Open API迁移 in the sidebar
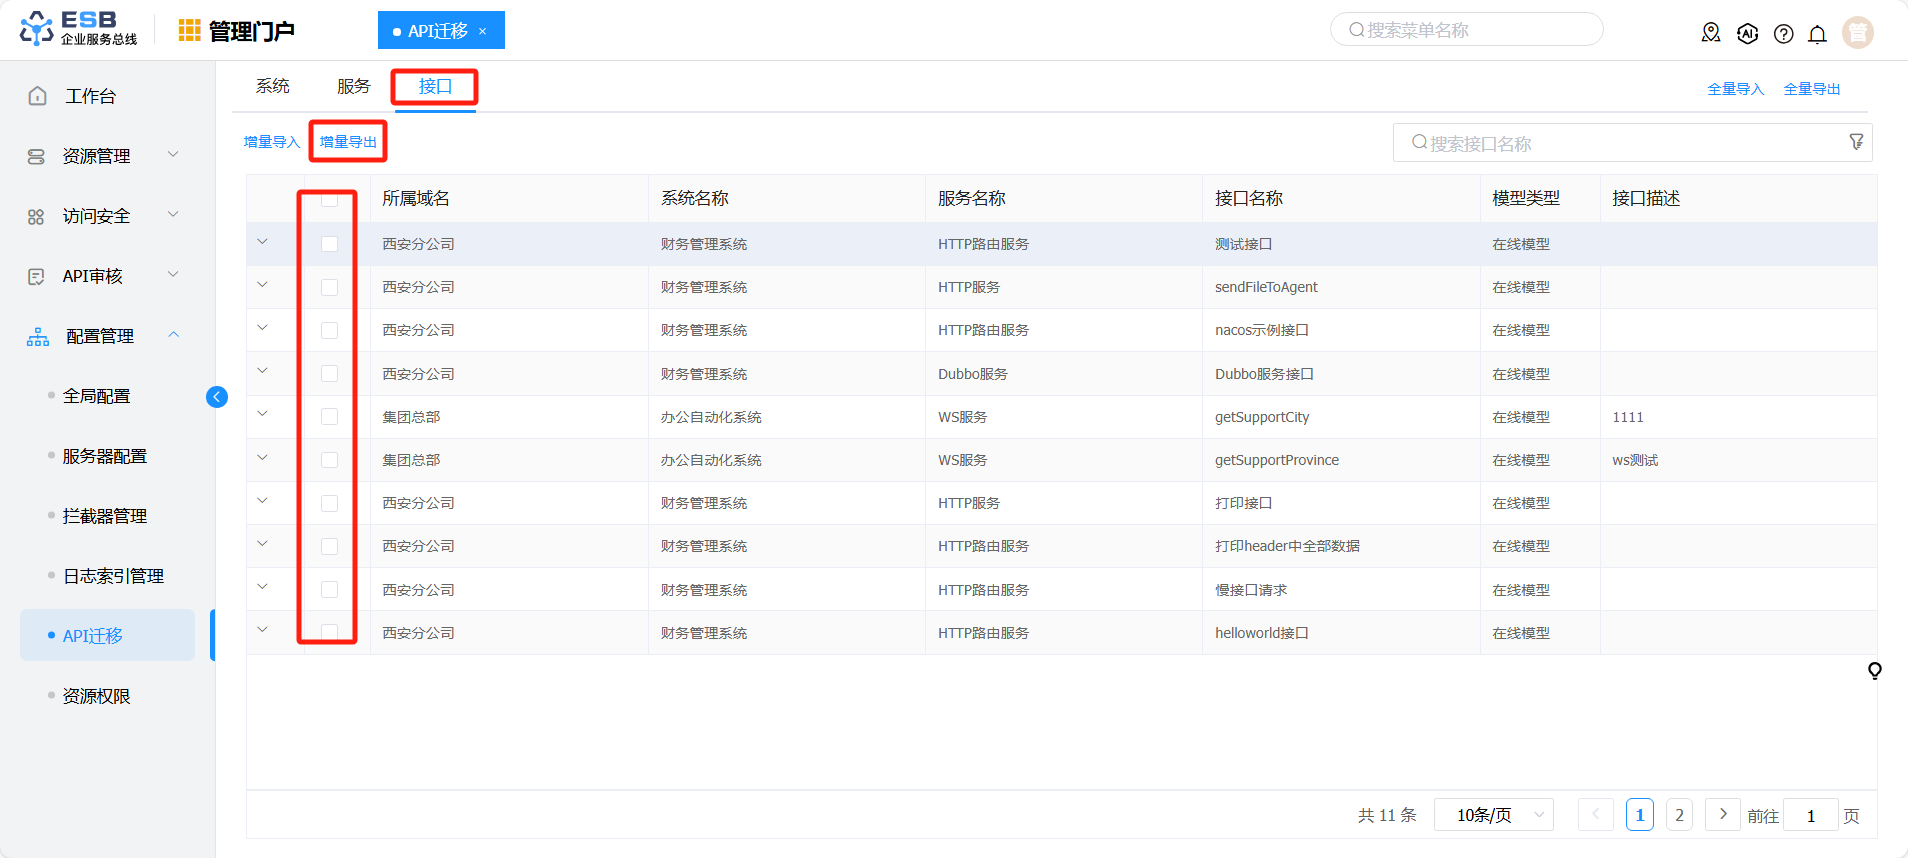This screenshot has width=1908, height=858. (93, 636)
